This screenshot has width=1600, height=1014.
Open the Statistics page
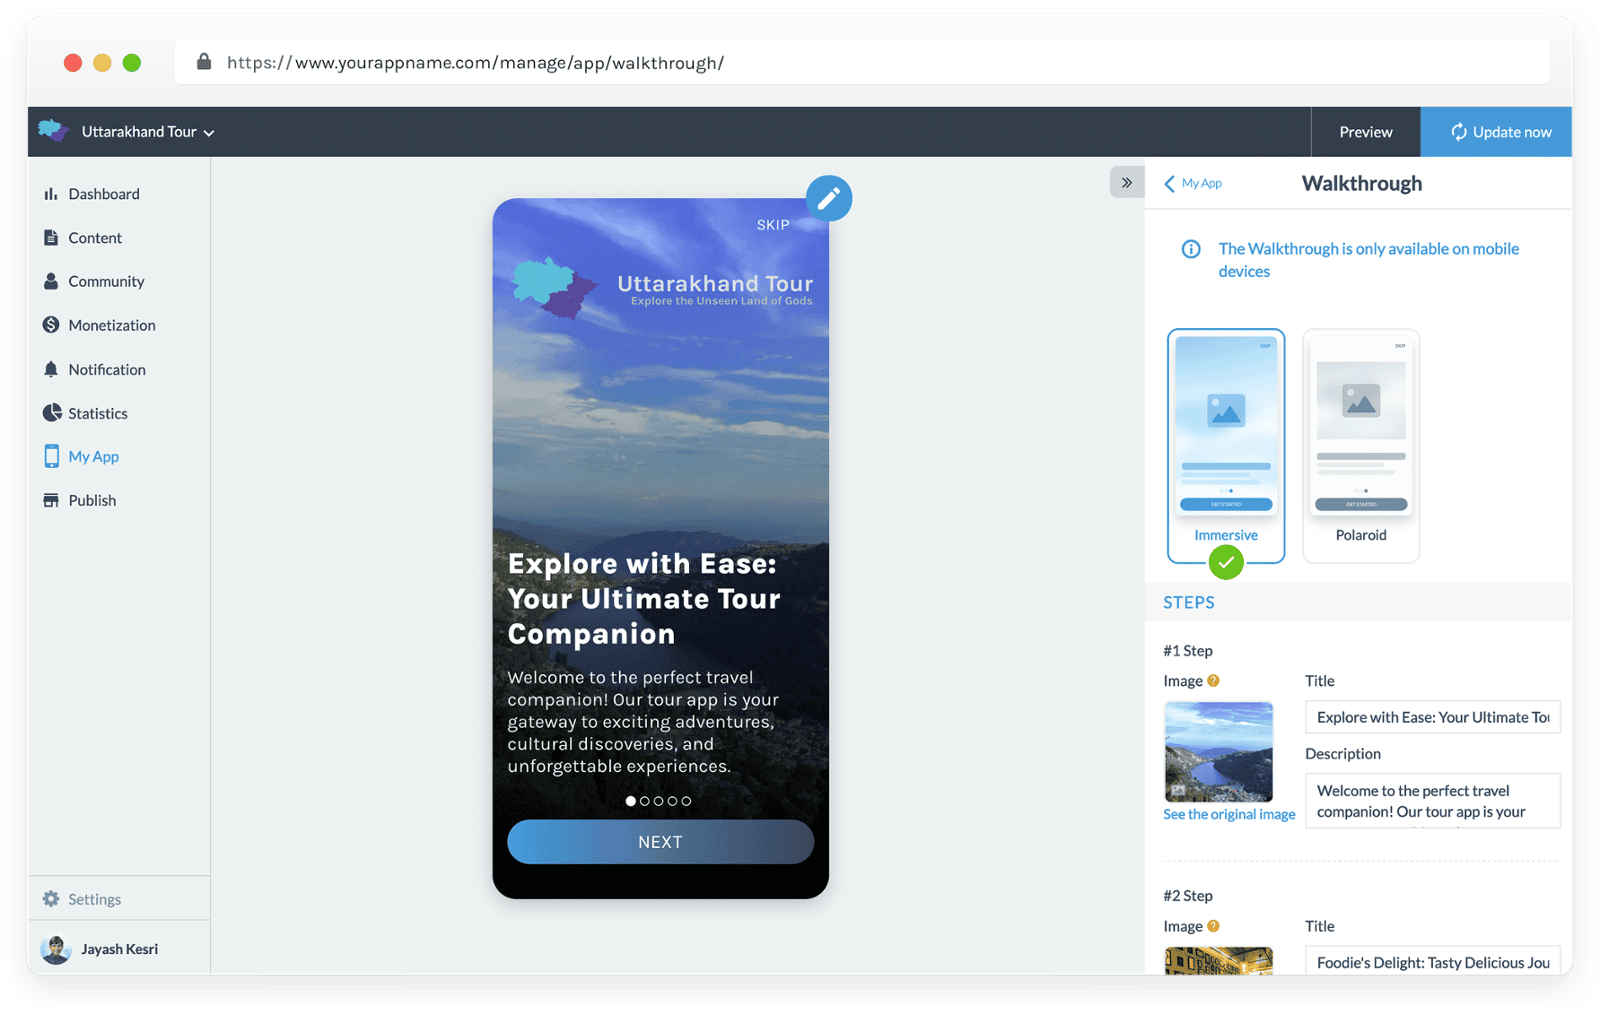97,413
